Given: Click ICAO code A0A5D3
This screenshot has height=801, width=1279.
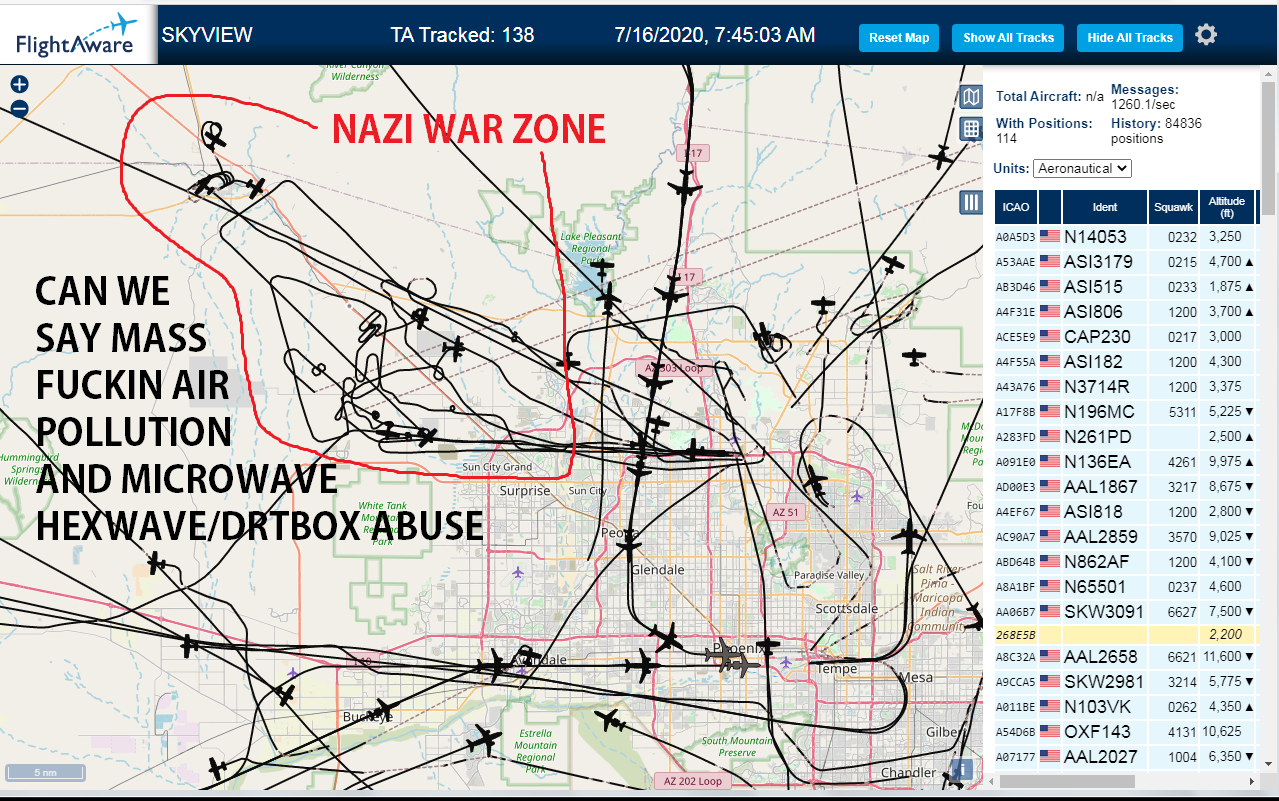Looking at the screenshot, I should [x=1015, y=238].
